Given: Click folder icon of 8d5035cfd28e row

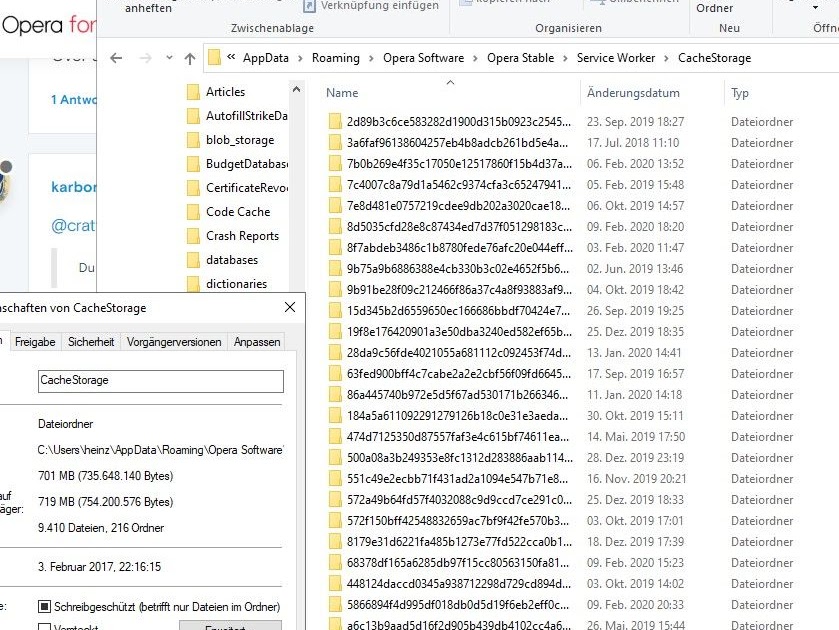Looking at the screenshot, I should click(x=335, y=226).
